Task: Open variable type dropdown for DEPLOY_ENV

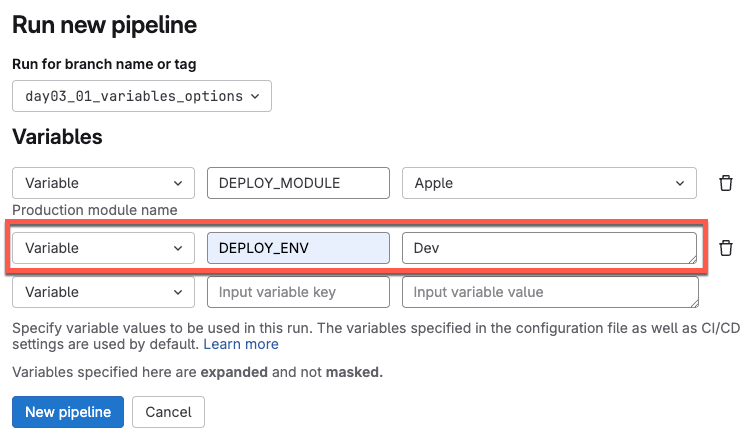Action: coord(103,248)
